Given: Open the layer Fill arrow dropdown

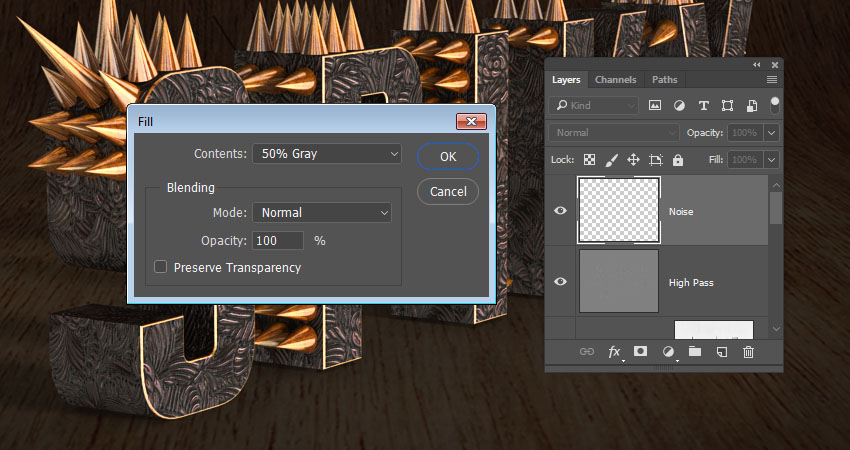Looking at the screenshot, I should point(771,159).
